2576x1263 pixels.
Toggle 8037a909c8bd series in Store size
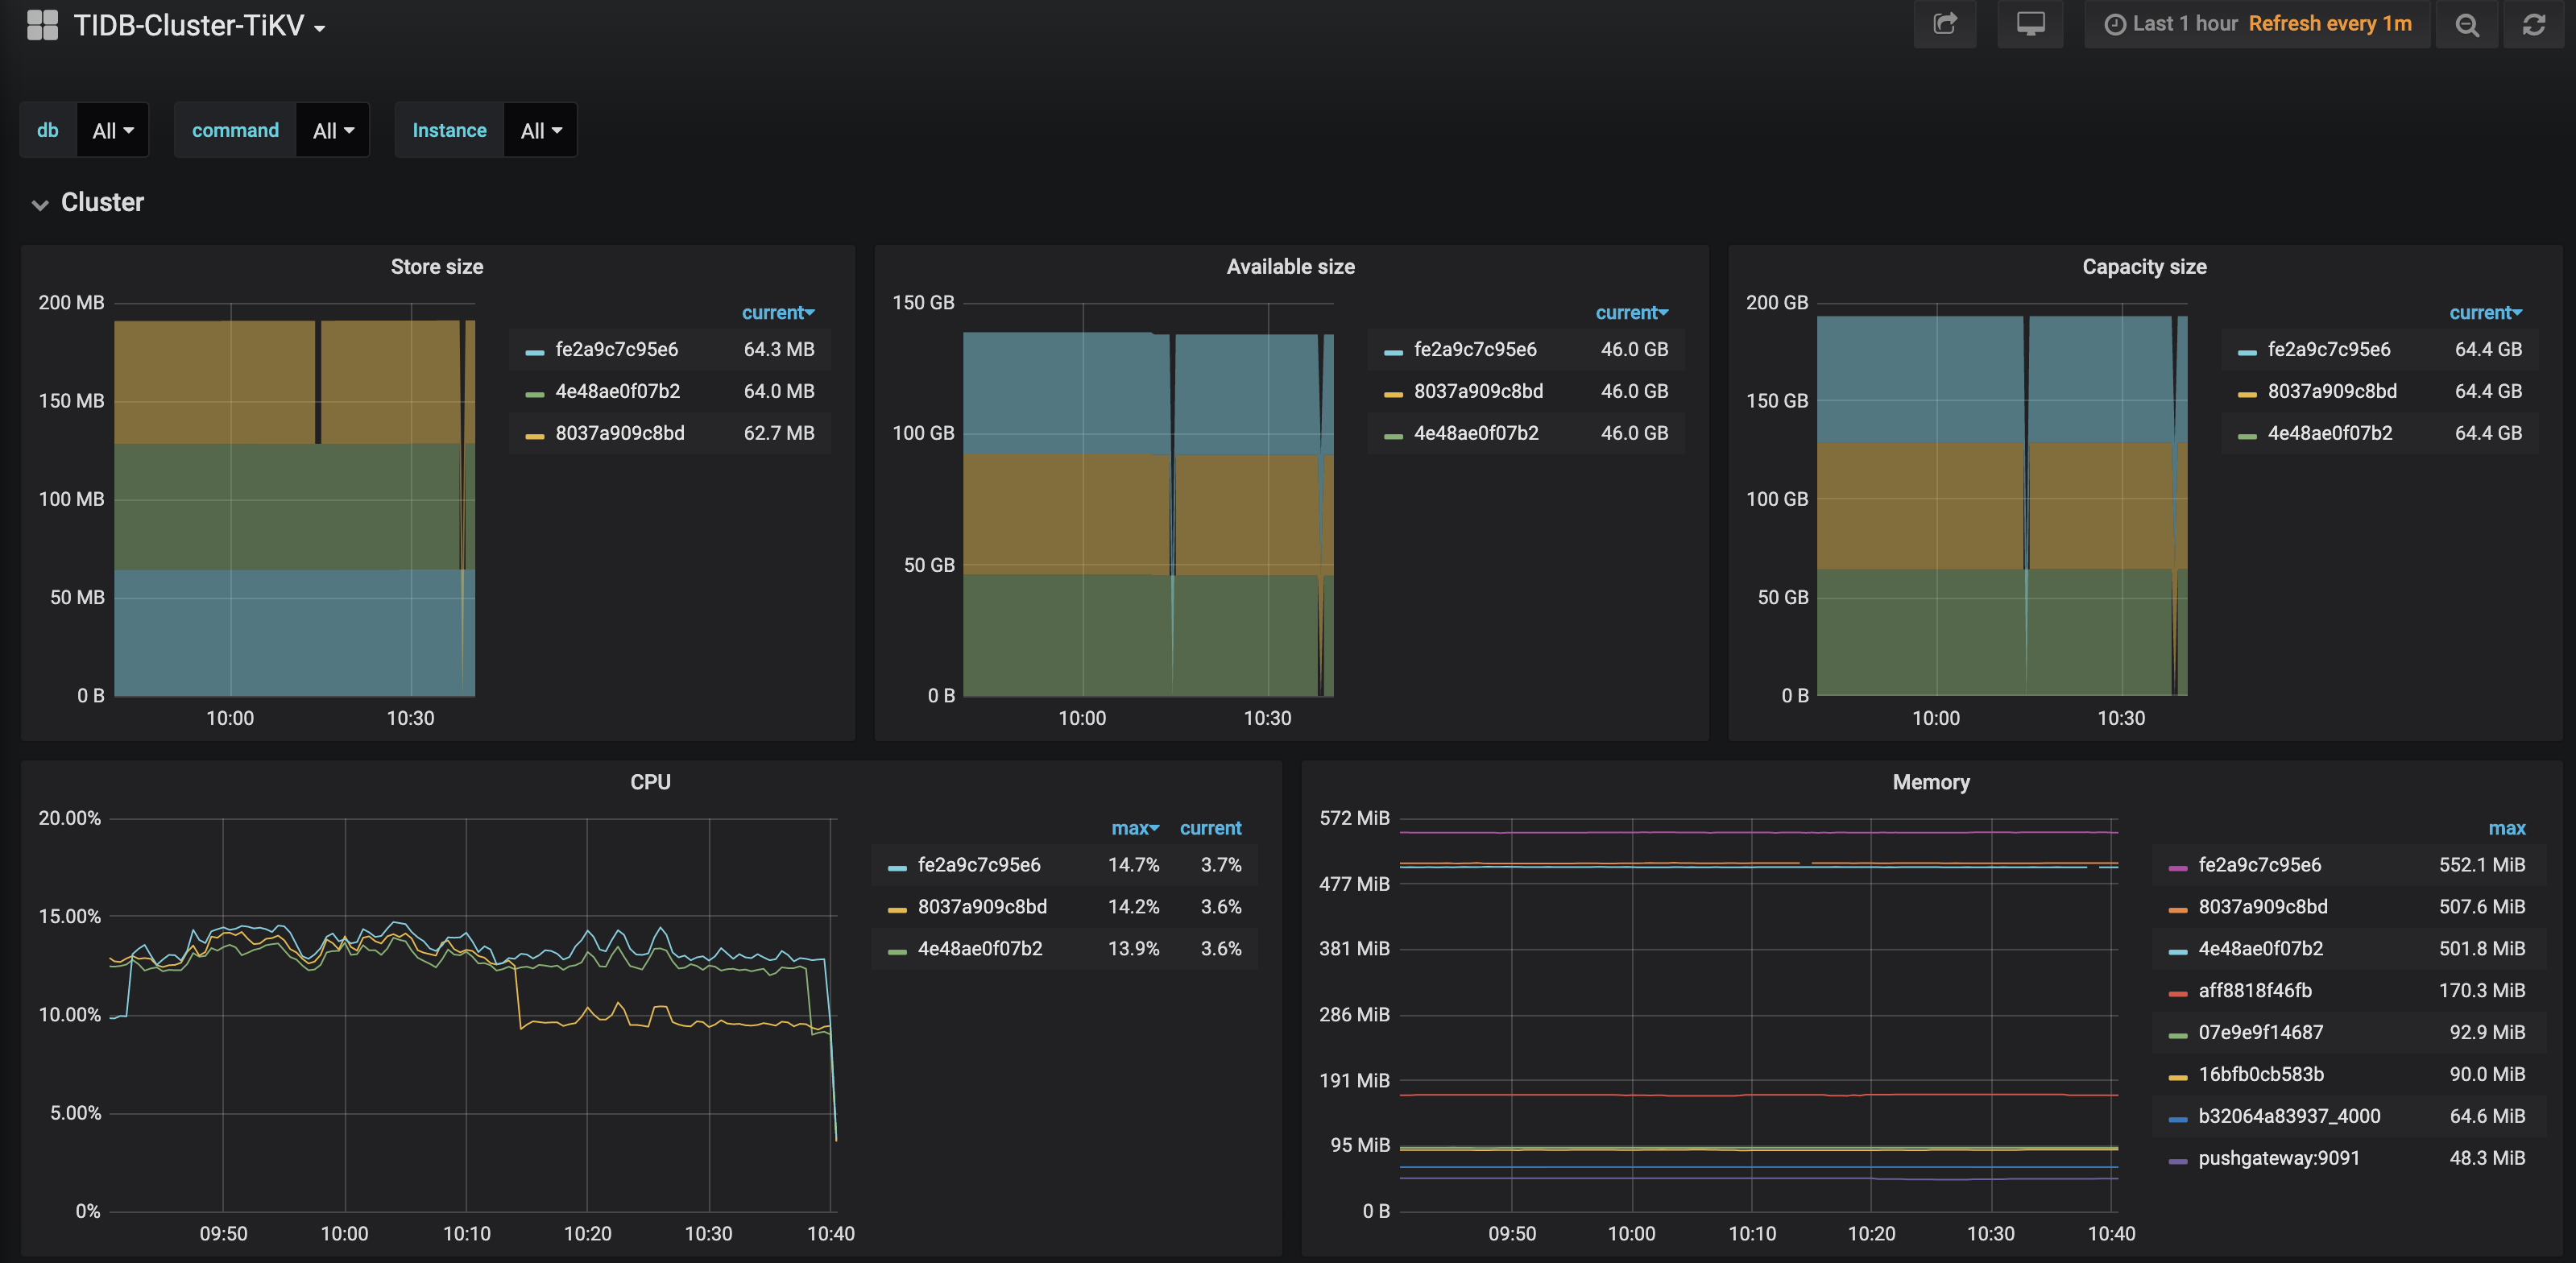click(x=620, y=433)
